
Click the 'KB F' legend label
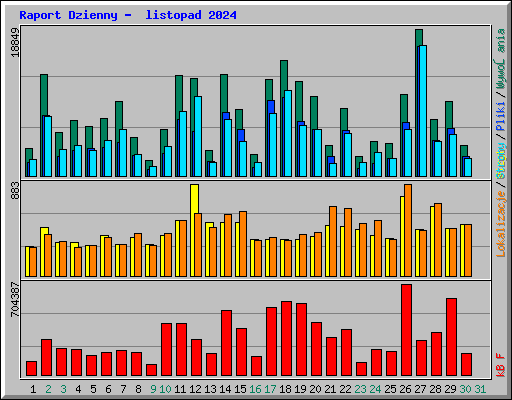501,365
